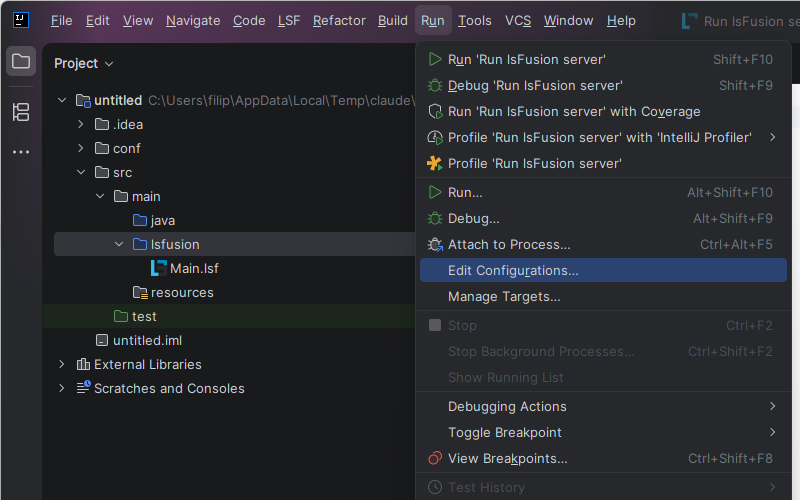Open the Project tool window folder icon

point(21,61)
